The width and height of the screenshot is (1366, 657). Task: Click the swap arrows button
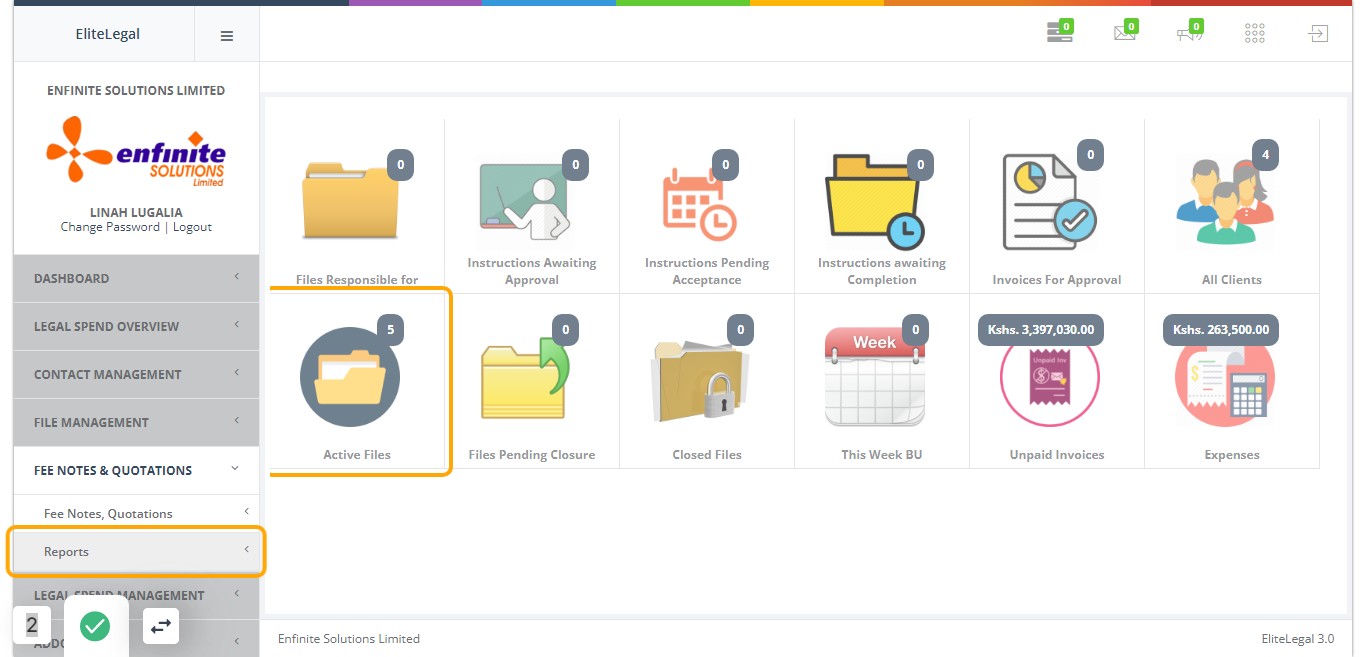pyautogui.click(x=161, y=627)
